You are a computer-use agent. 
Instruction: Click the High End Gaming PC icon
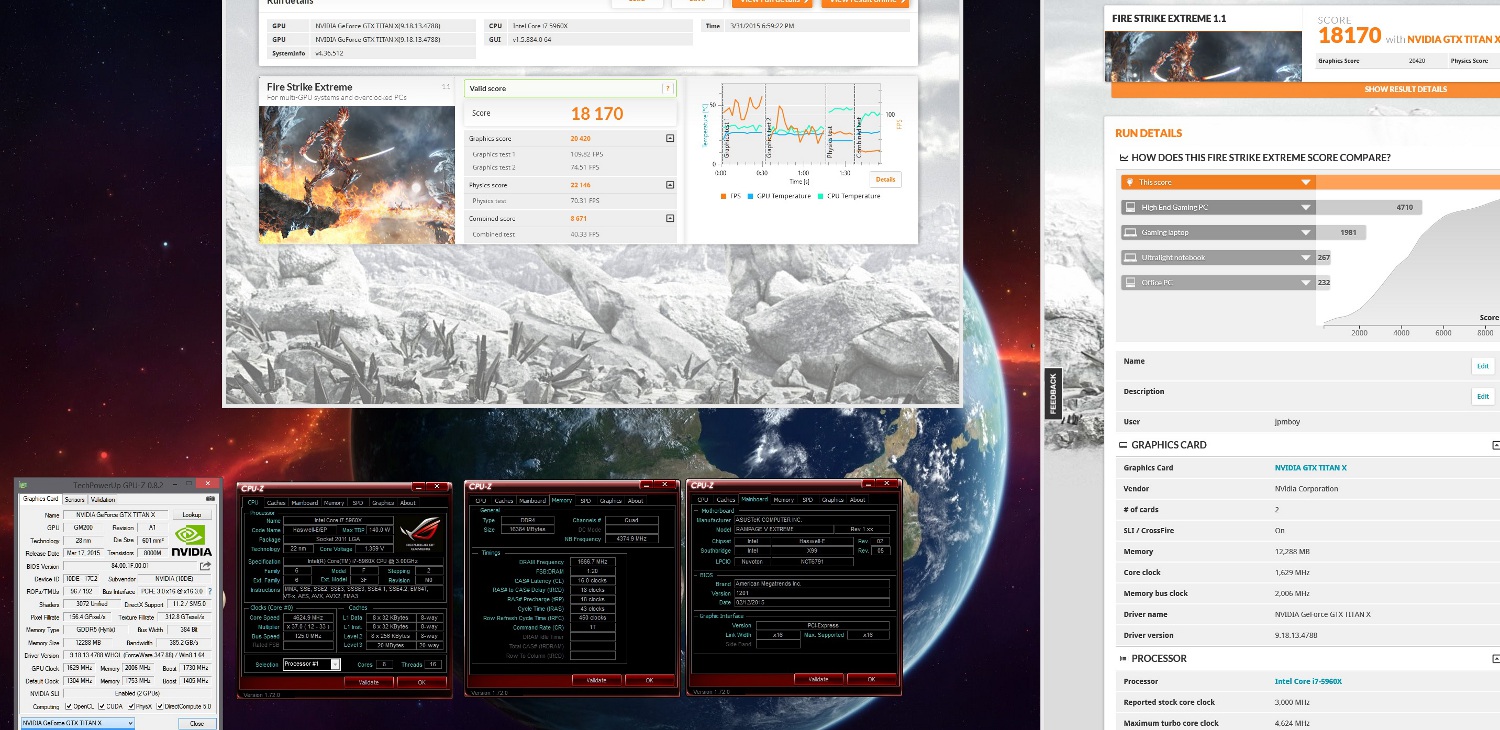click(1130, 207)
